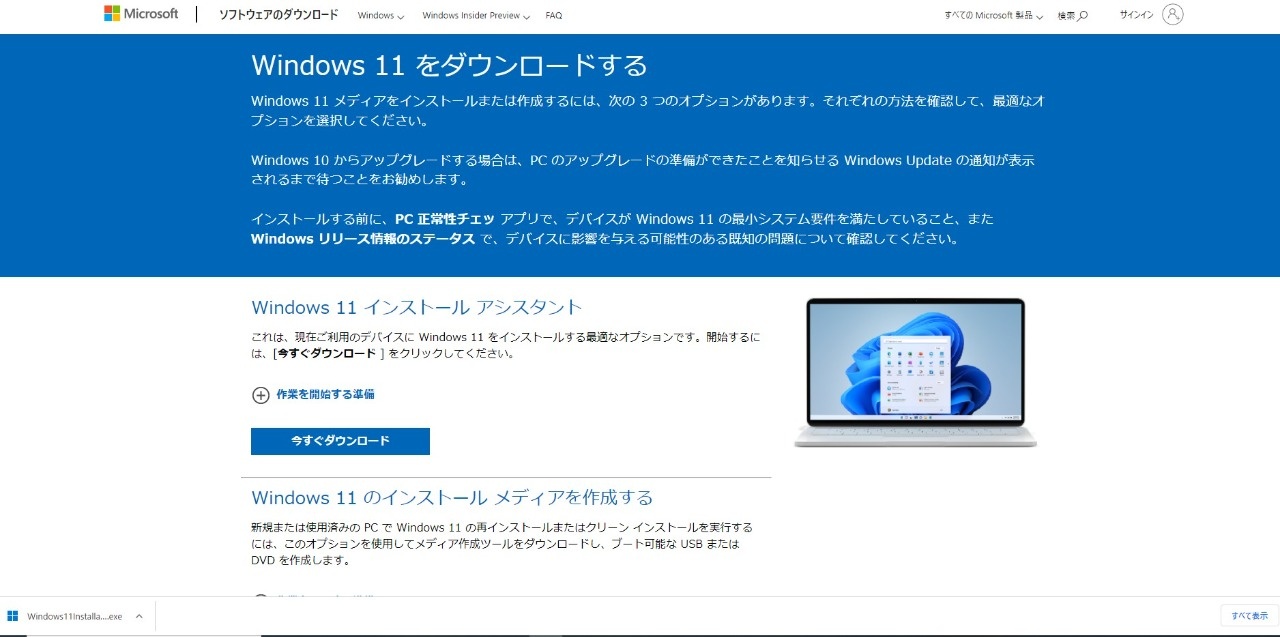Click the Windows 11 をダウンロードする title
The width and height of the screenshot is (1280, 637).
[449, 65]
